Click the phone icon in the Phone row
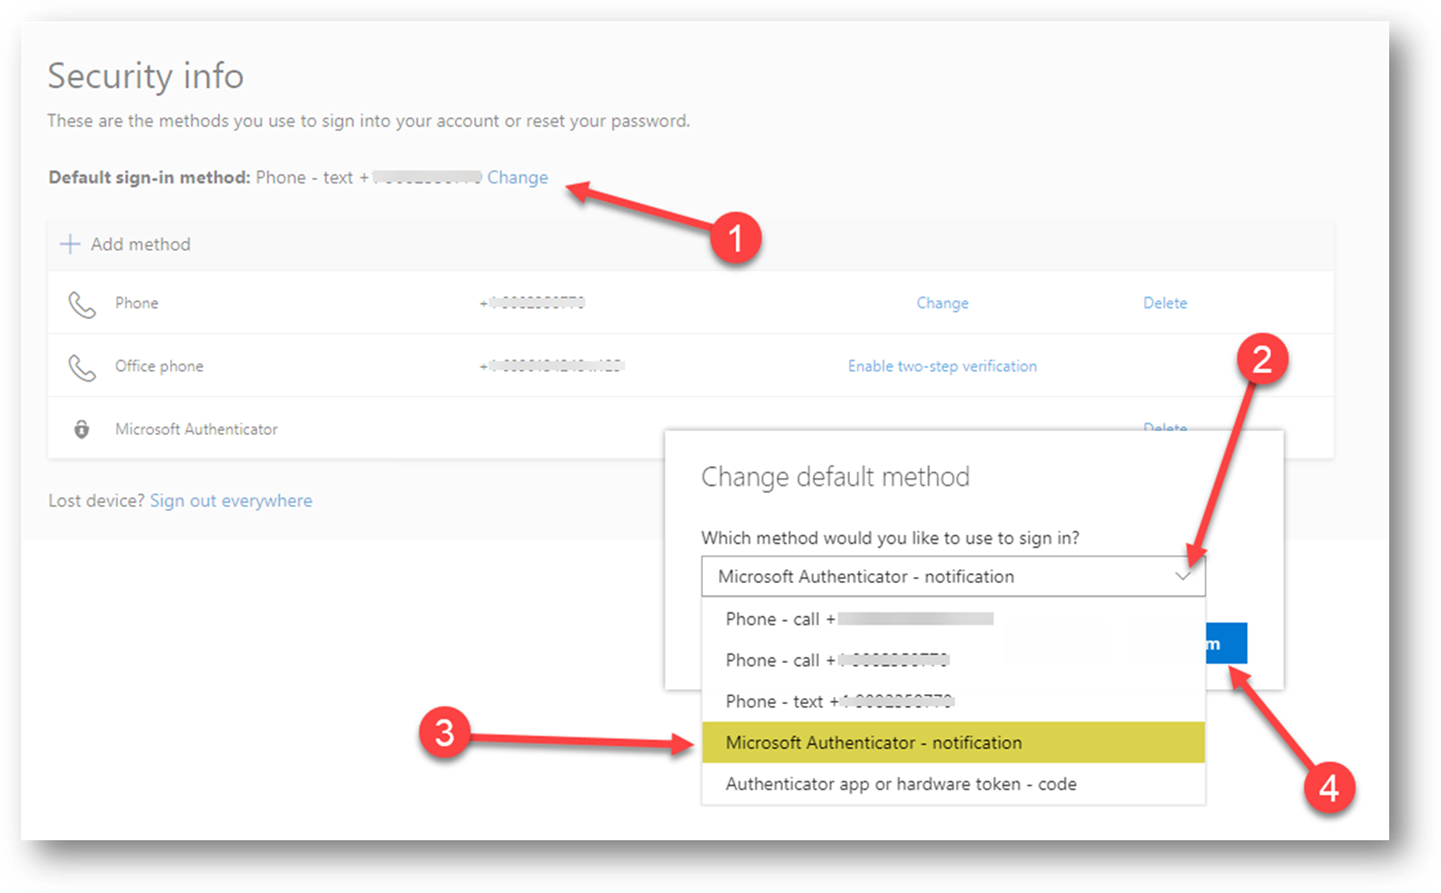The image size is (1441, 893). point(82,304)
